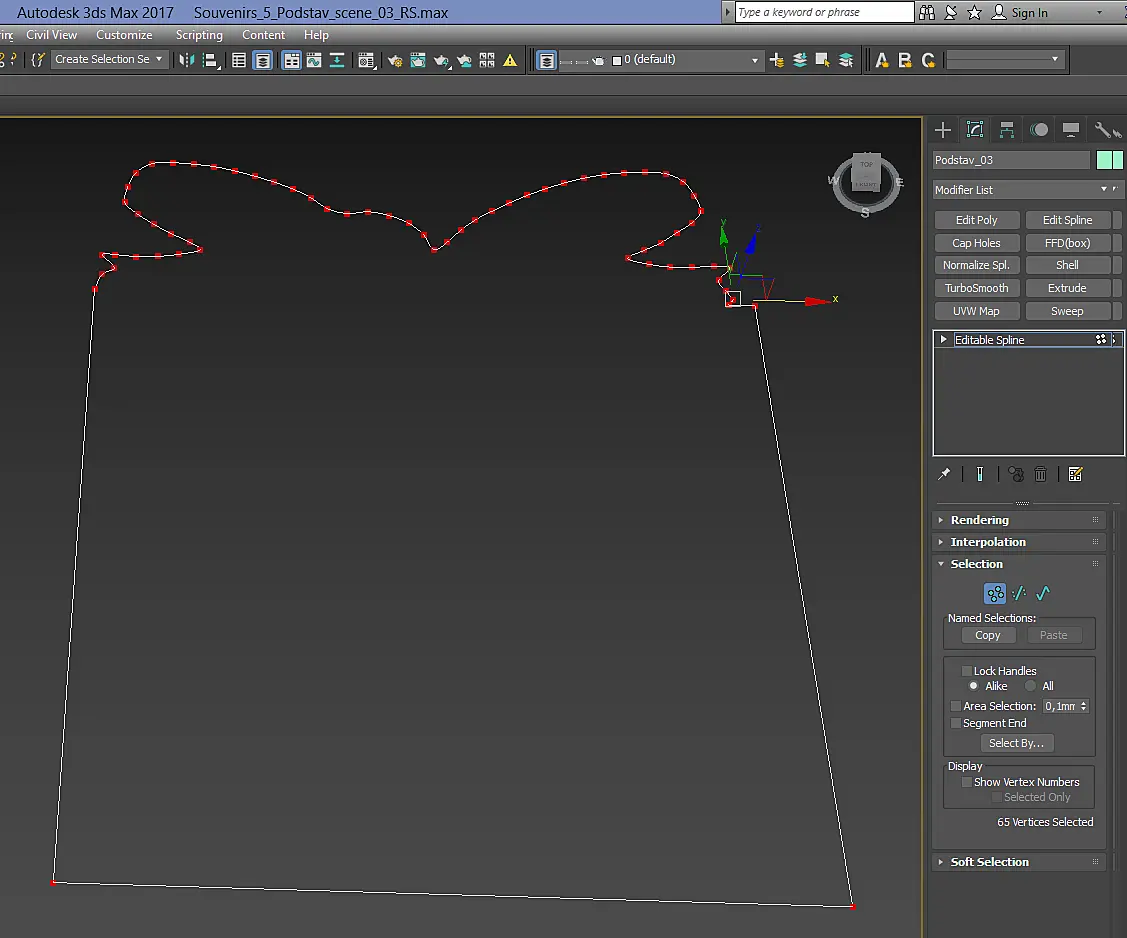Click the Render Production teapot icon
This screenshot has height=938, width=1127.
tap(441, 61)
